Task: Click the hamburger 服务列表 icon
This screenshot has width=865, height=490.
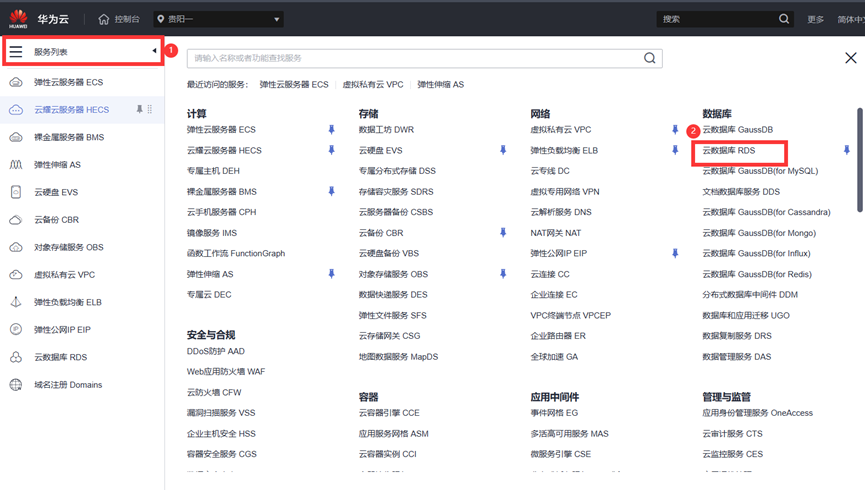Action: tap(16, 52)
